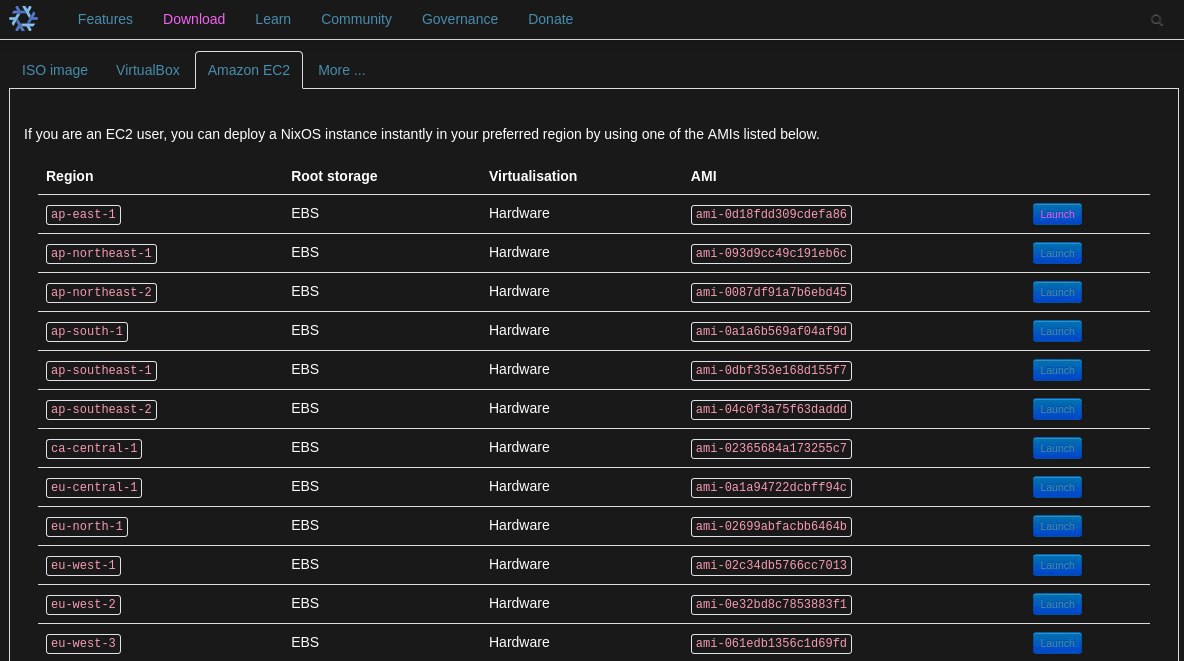This screenshot has width=1184, height=661.
Task: Select AMI ID ami-0dbf353e168d155f7
Action: pos(771,370)
